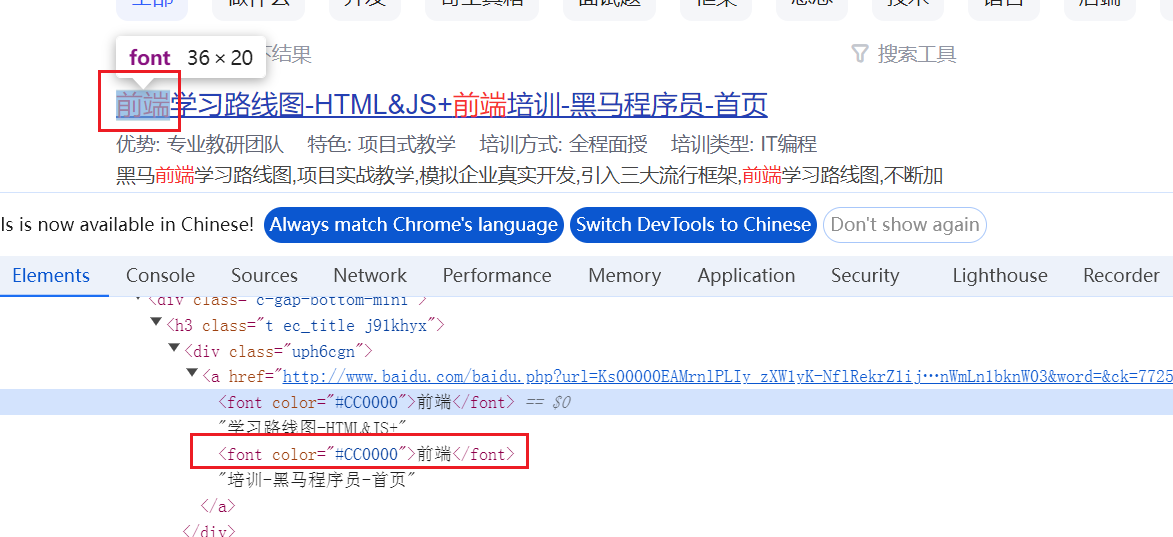Open the 前端学习路线图 search result title link
Image resolution: width=1173 pixels, height=537 pixels.
(x=442, y=106)
